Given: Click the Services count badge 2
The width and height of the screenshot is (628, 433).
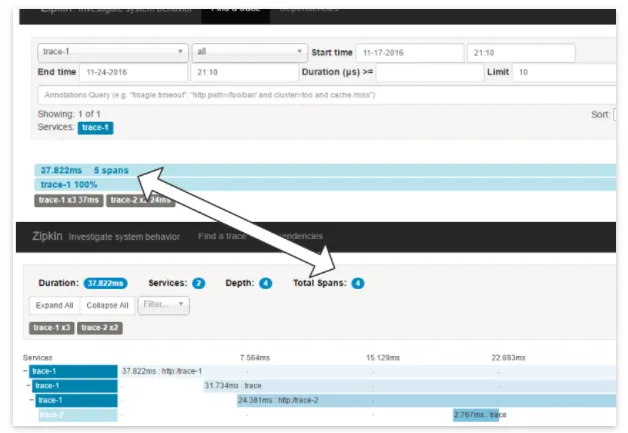Looking at the screenshot, I should pyautogui.click(x=198, y=284).
